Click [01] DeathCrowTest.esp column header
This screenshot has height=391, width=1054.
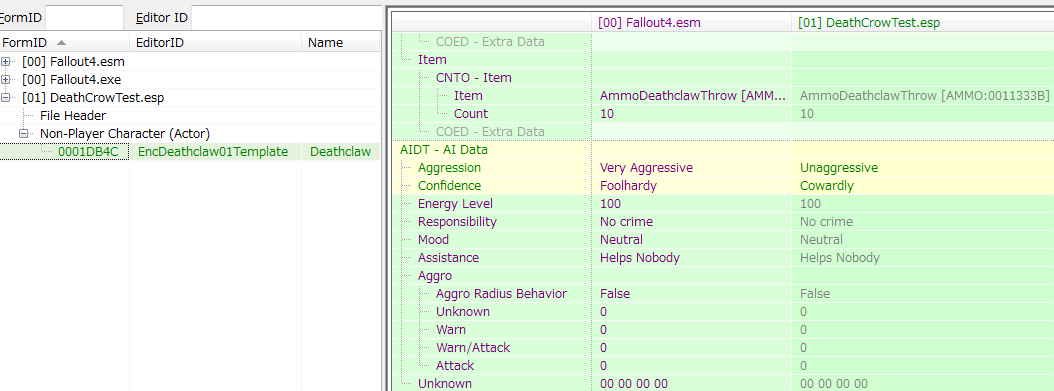[923, 23]
